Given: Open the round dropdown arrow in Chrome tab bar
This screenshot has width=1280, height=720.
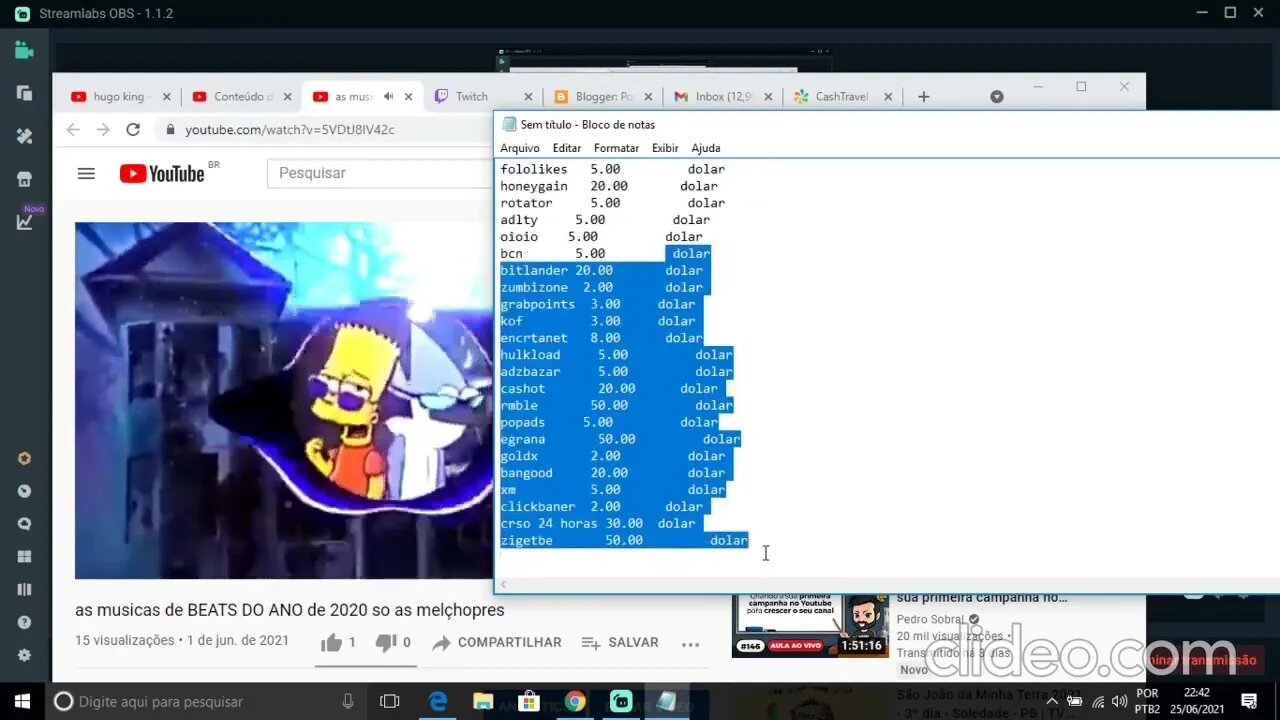Looking at the screenshot, I should (x=997, y=97).
